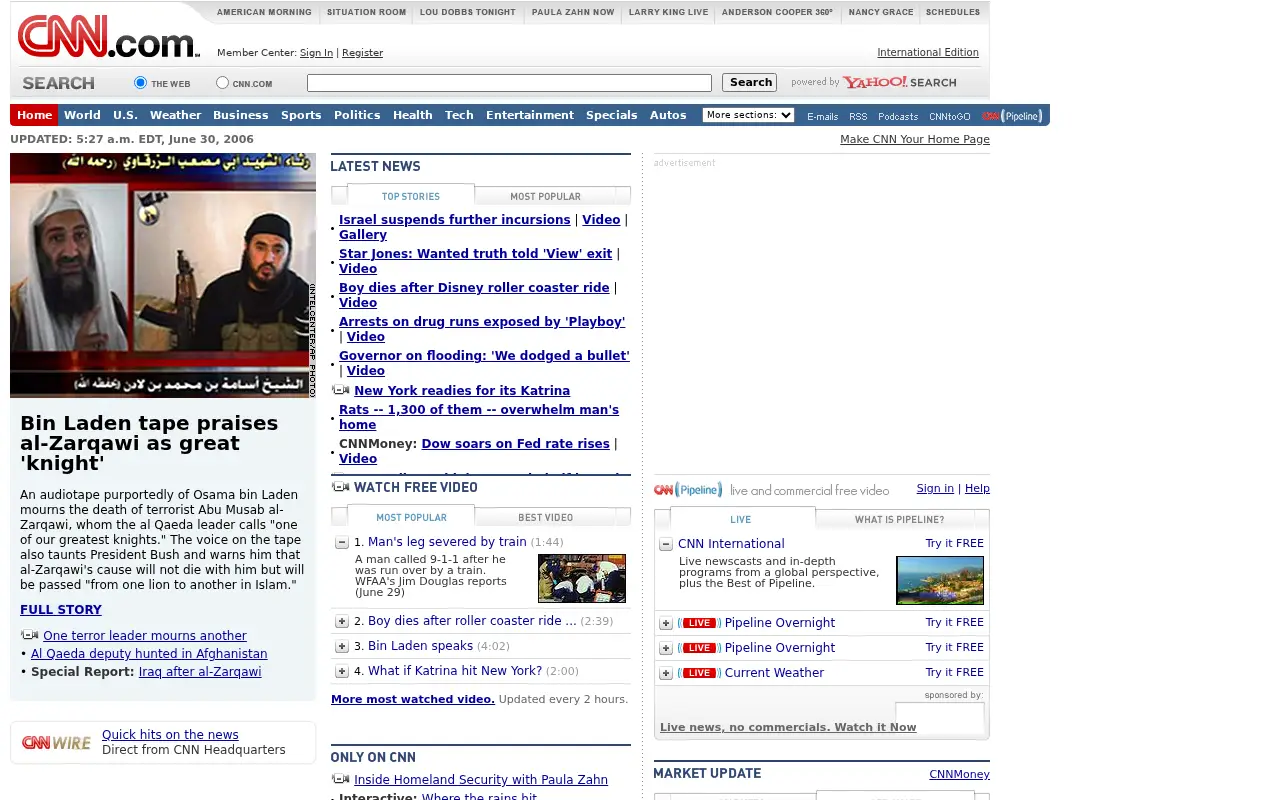The image size is (1280, 800).
Task: Open the Podcasts link in navigation bar
Action: [x=898, y=116]
